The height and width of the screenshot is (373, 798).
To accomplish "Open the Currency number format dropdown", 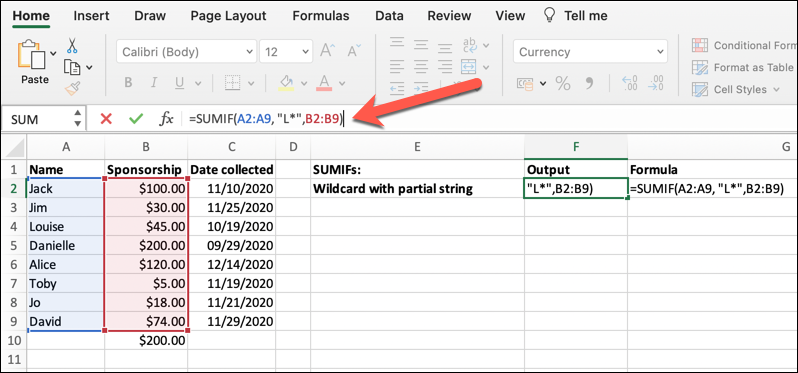I will tap(590, 52).
